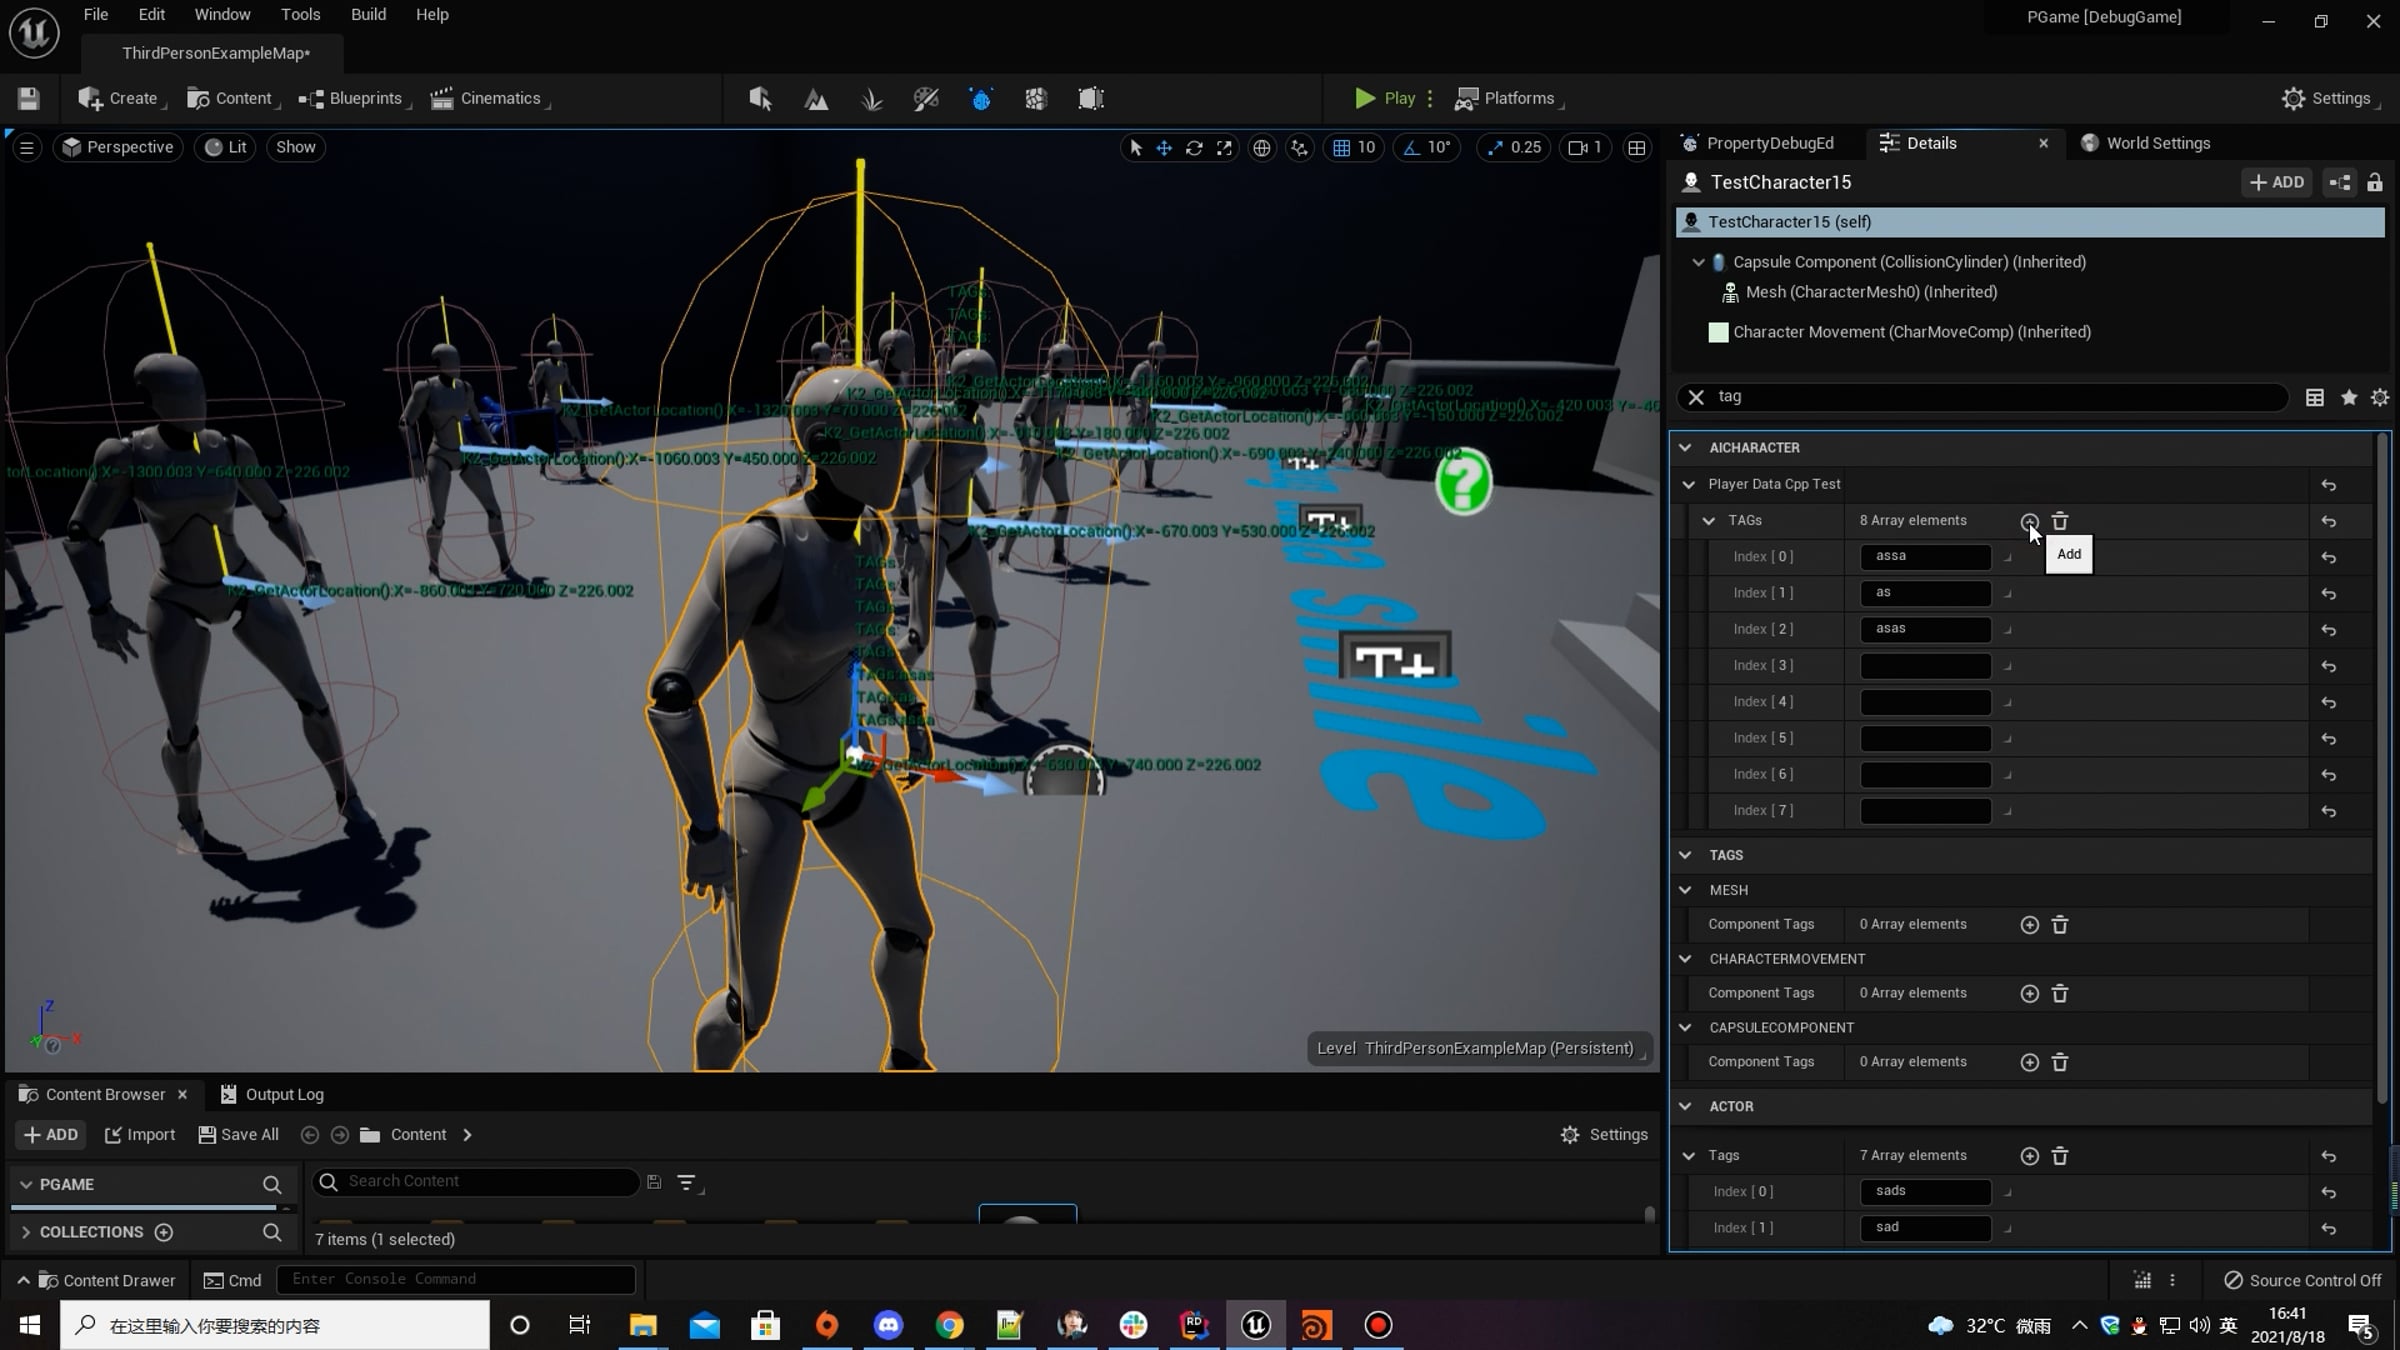Collapse the CHARACTERMOVEMENT category
2400x1350 pixels.
tap(1686, 959)
